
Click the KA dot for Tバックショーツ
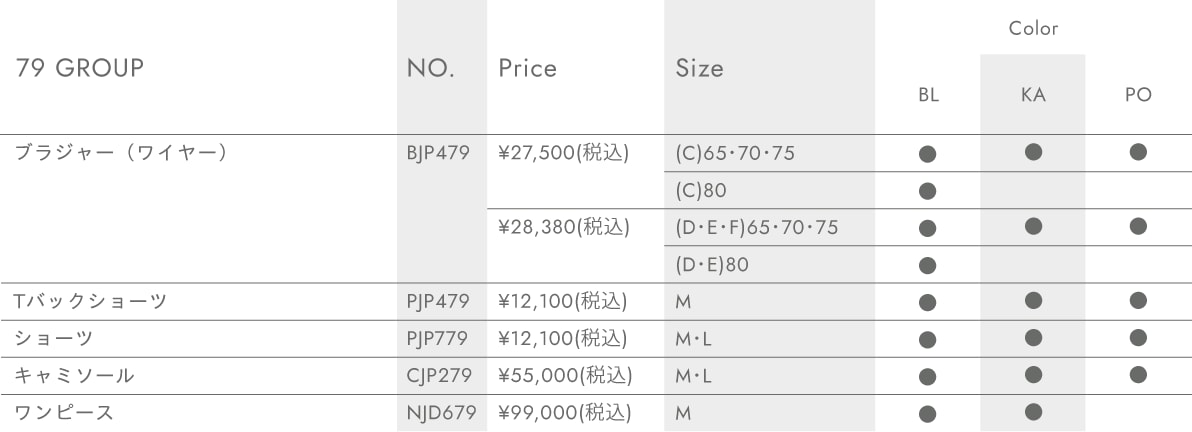pos(1032,300)
